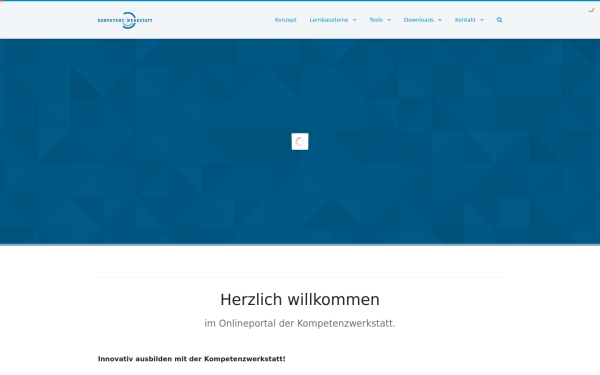The image size is (600, 375).
Task: Open the Kontakt menu
Action: 465,20
